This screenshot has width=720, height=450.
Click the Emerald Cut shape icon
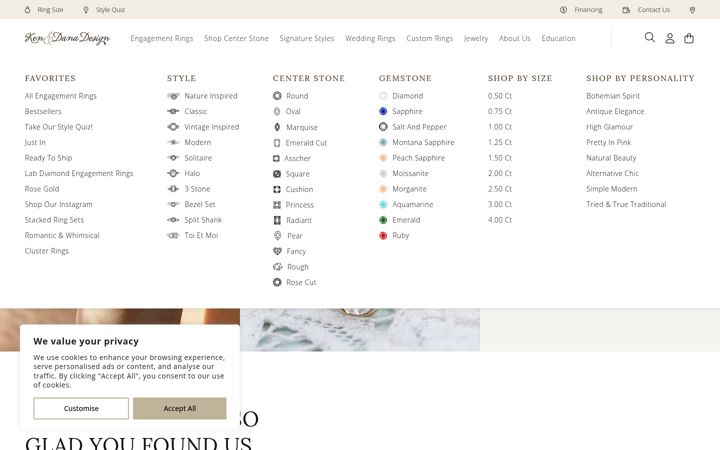point(277,143)
